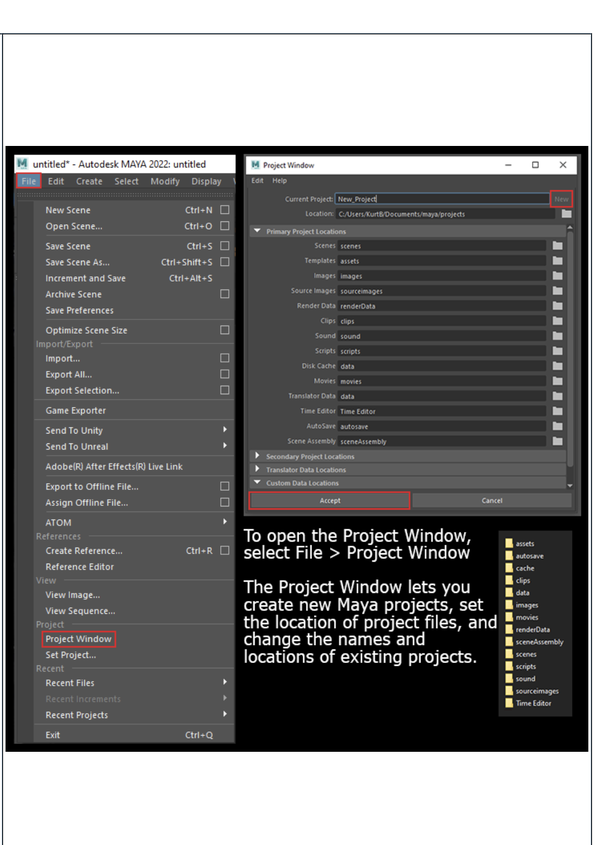Open Save Scene option box
The image size is (600, 845).
pos(225,246)
